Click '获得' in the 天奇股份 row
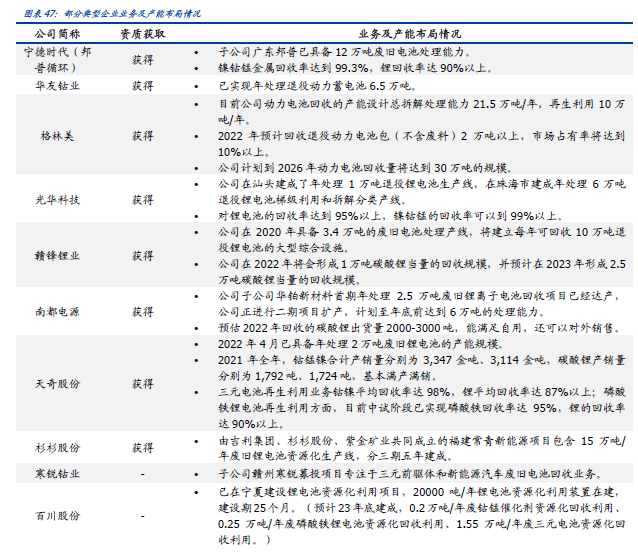 [143, 383]
